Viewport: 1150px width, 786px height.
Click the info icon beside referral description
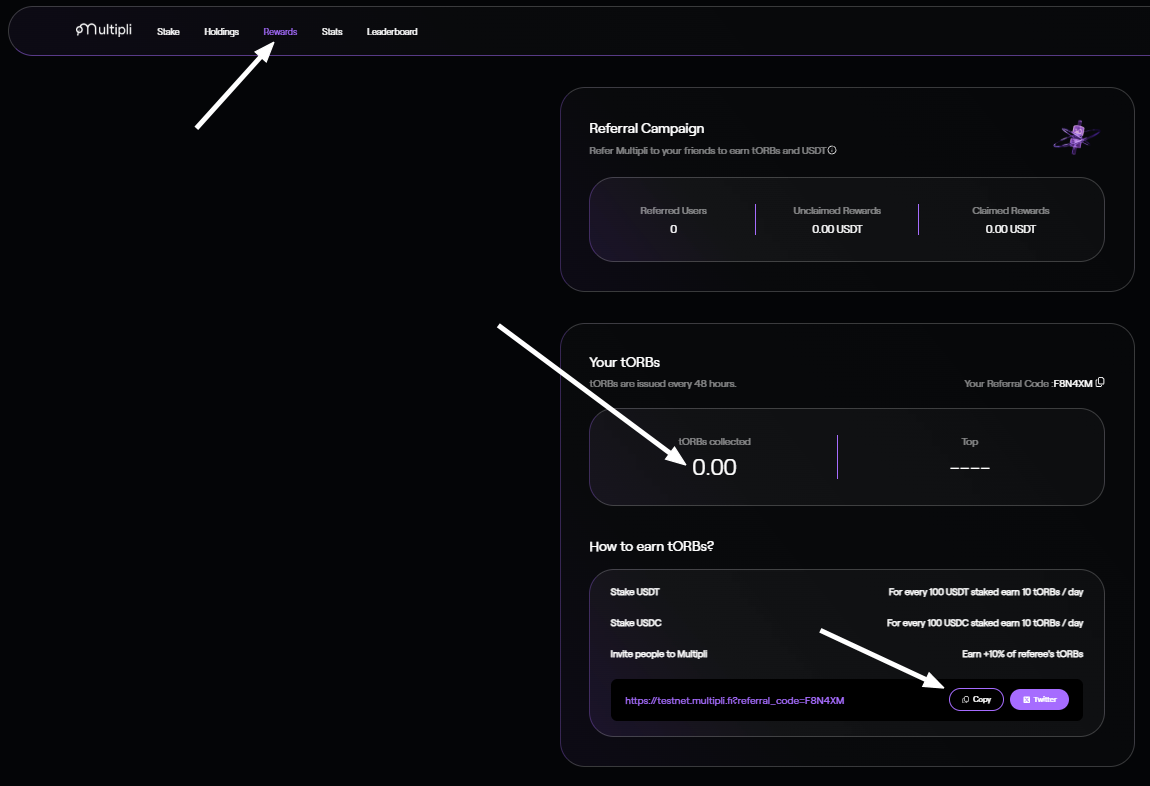tap(832, 151)
